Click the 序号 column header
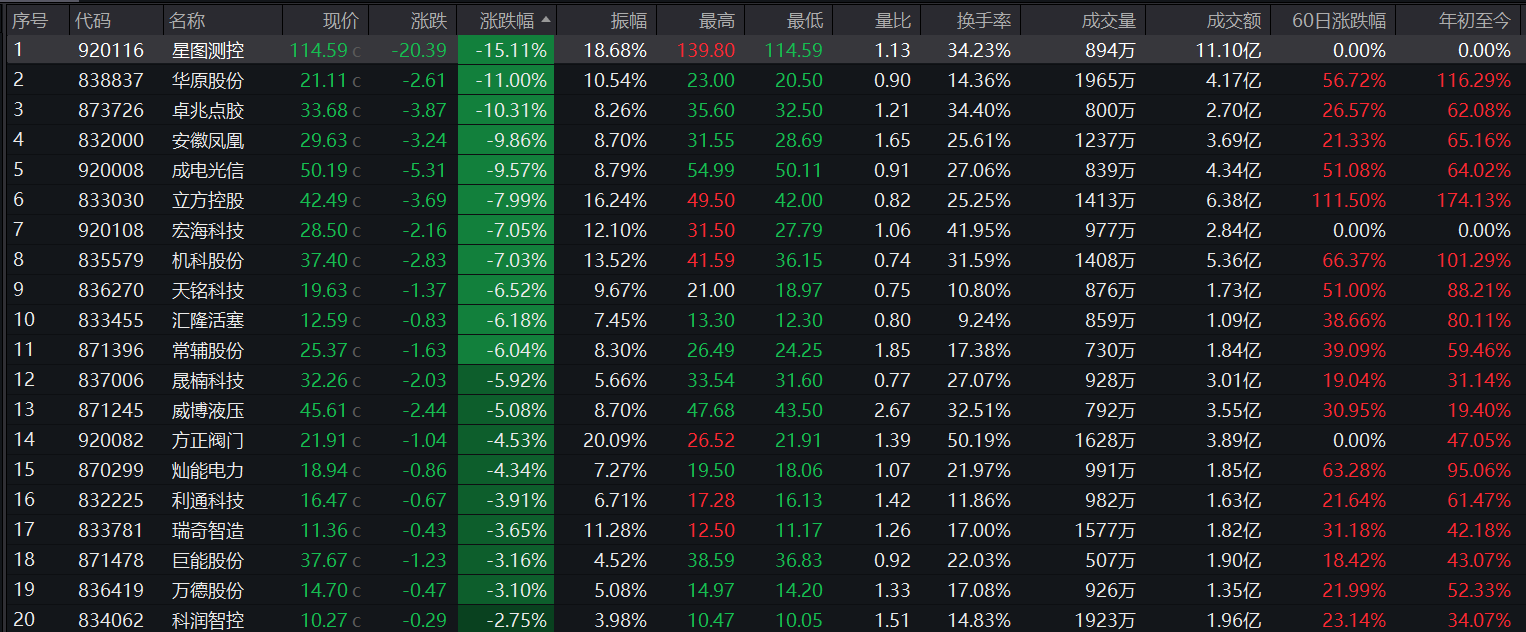The image size is (1526, 632). pos(30,20)
